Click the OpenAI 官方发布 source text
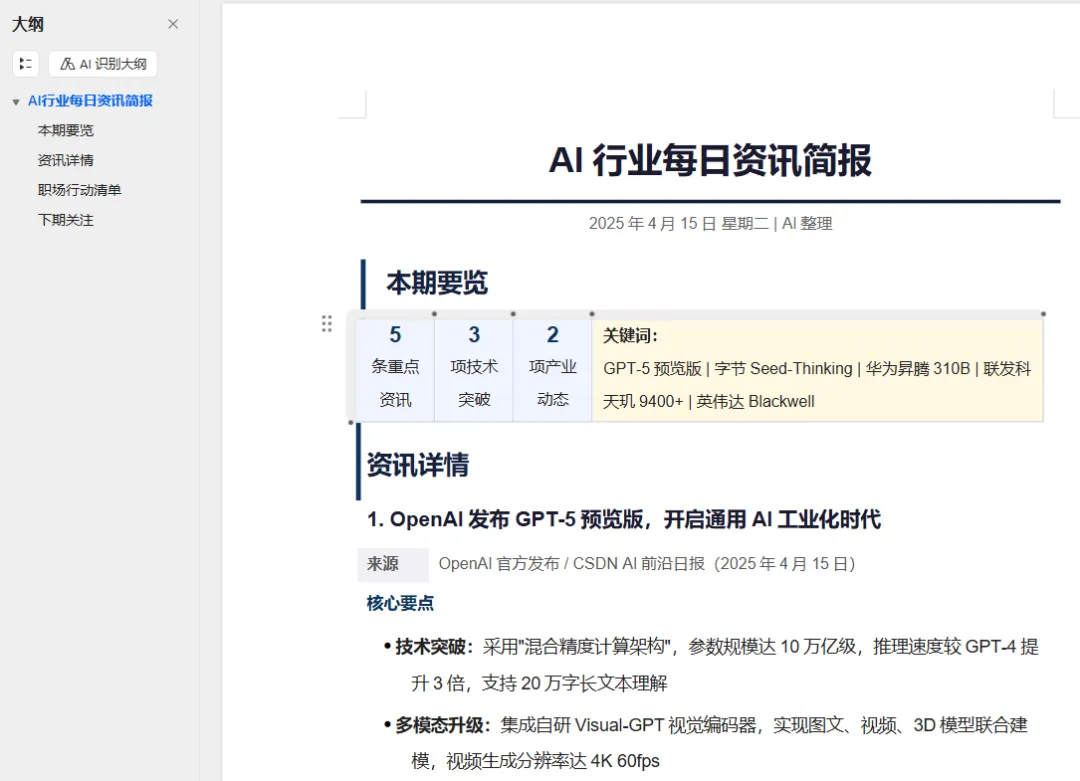The width and height of the screenshot is (1080, 781). click(x=647, y=564)
